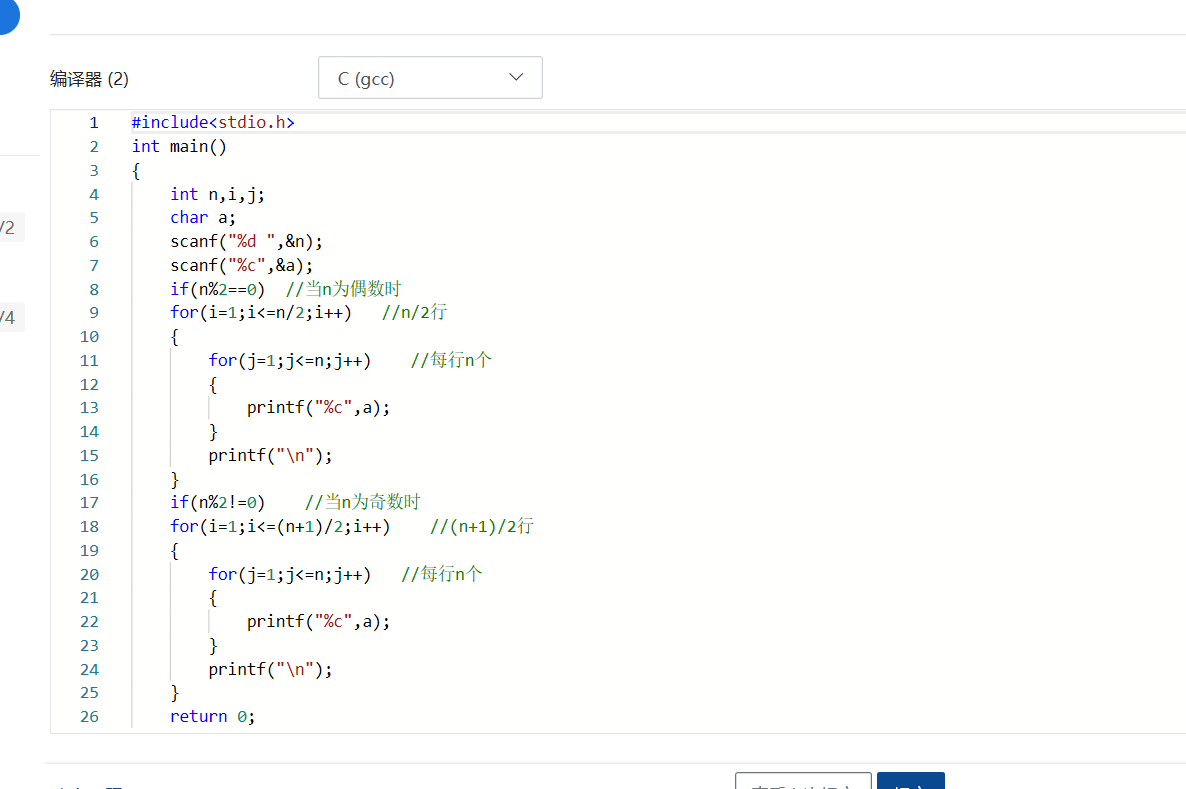Click line number 26 in the gutter

click(89, 716)
